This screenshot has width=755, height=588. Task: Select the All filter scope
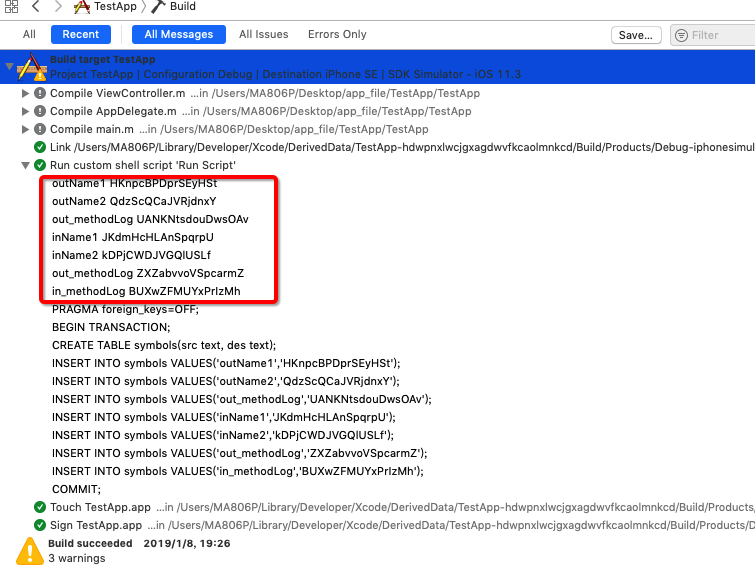pos(30,34)
